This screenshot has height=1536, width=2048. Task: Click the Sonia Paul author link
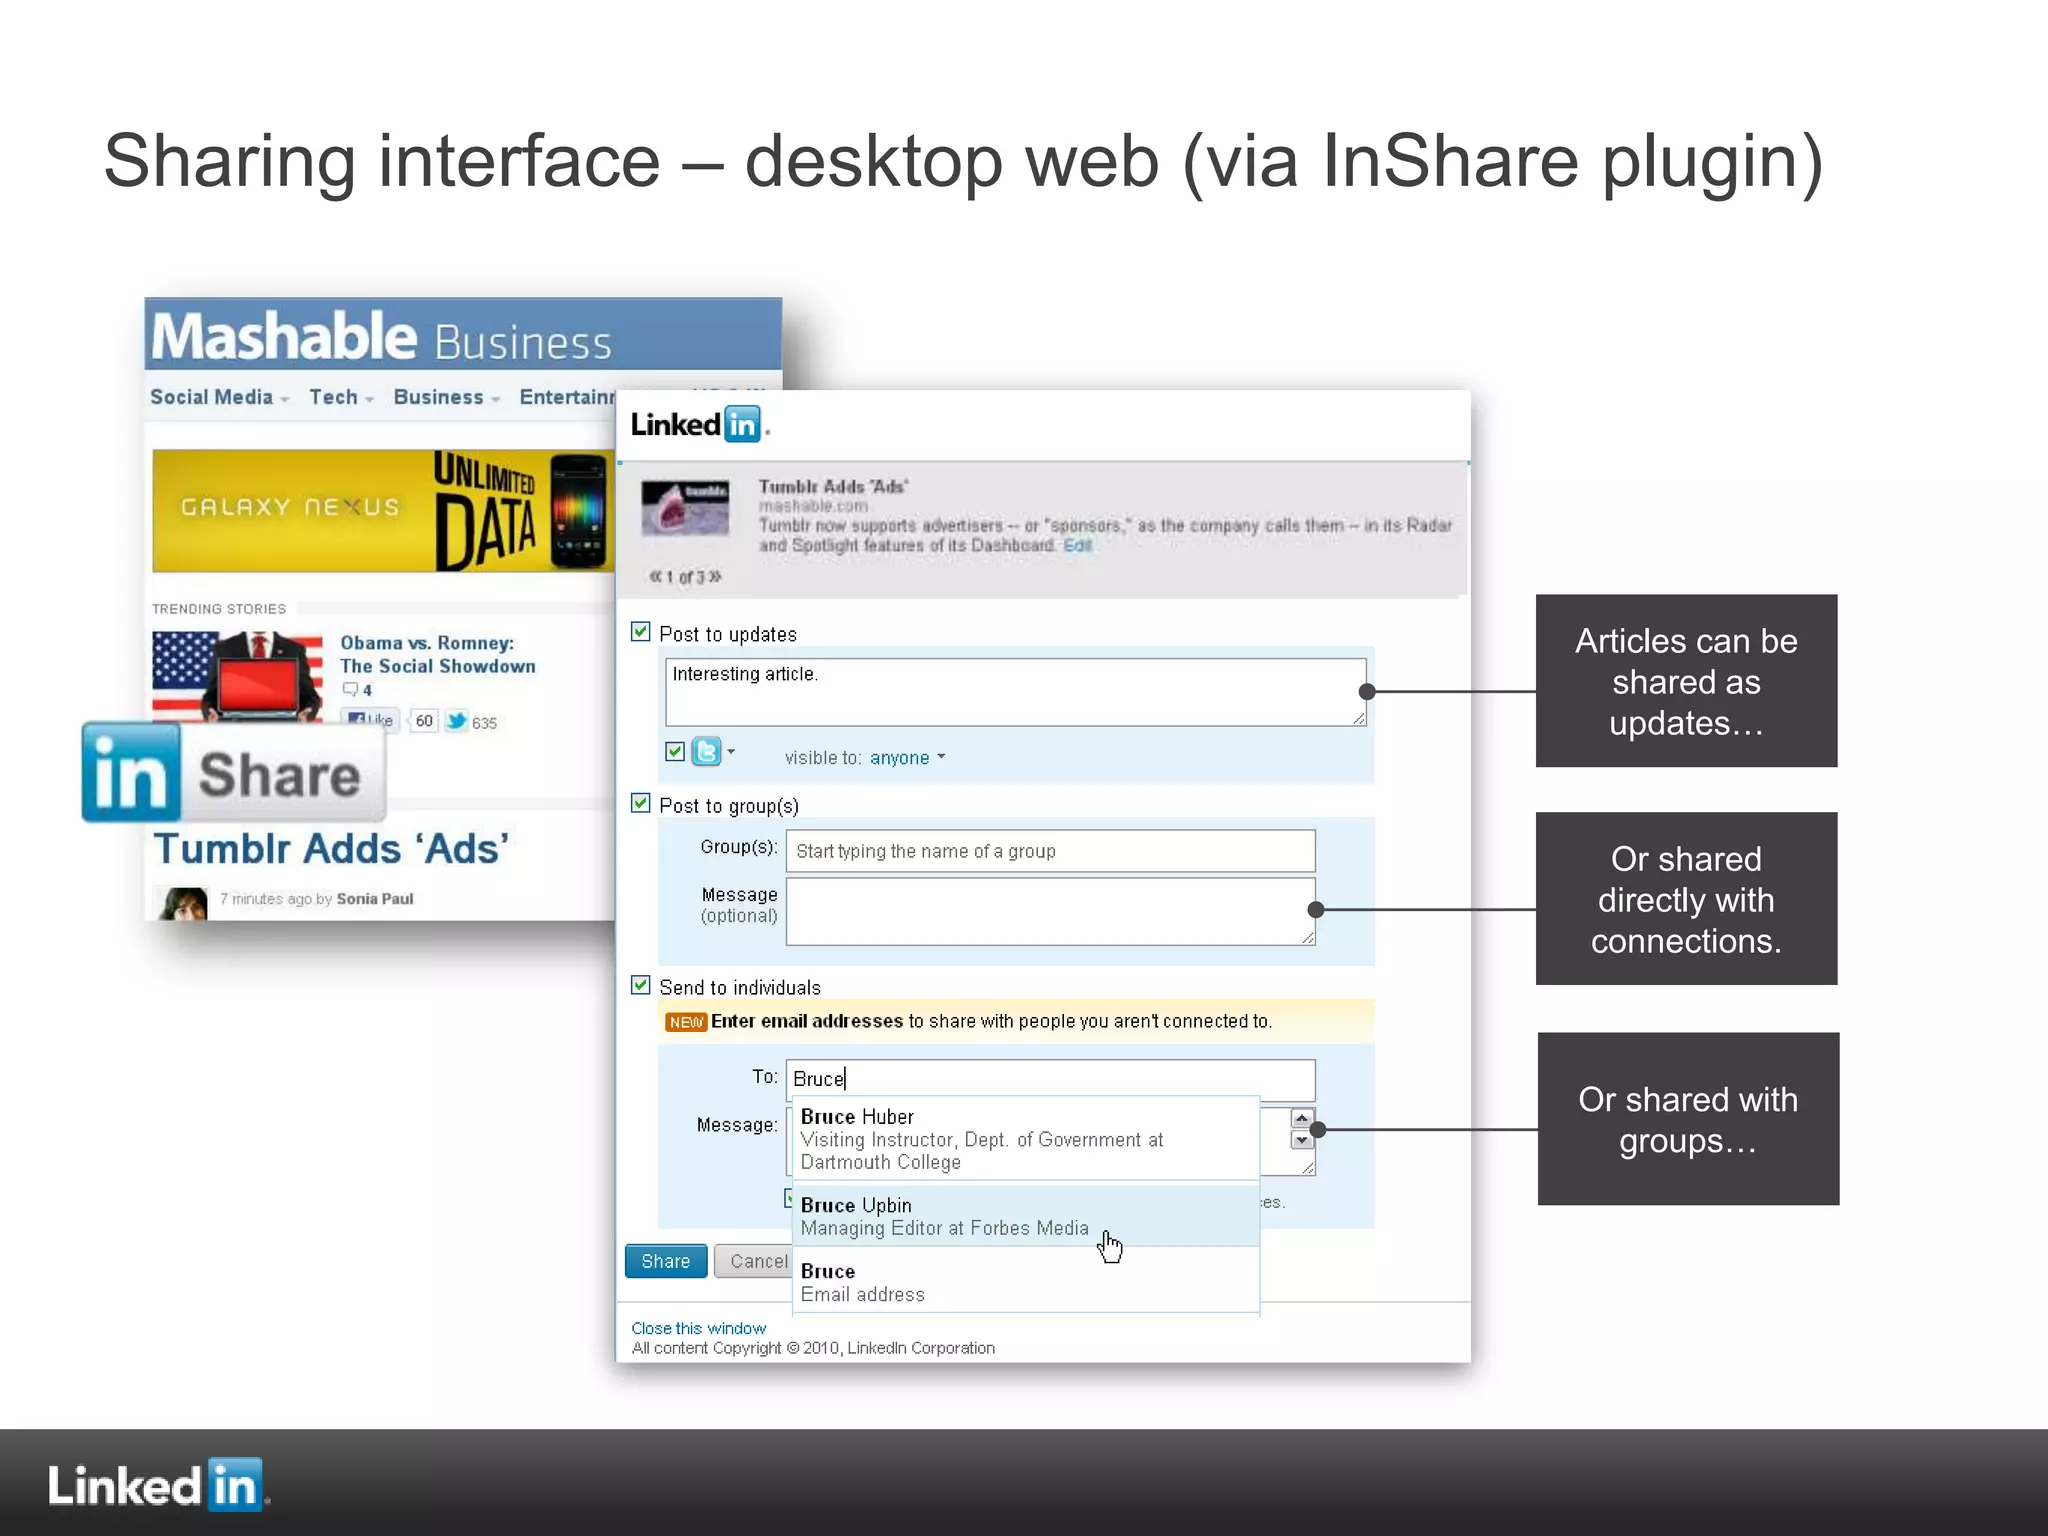[x=375, y=899]
